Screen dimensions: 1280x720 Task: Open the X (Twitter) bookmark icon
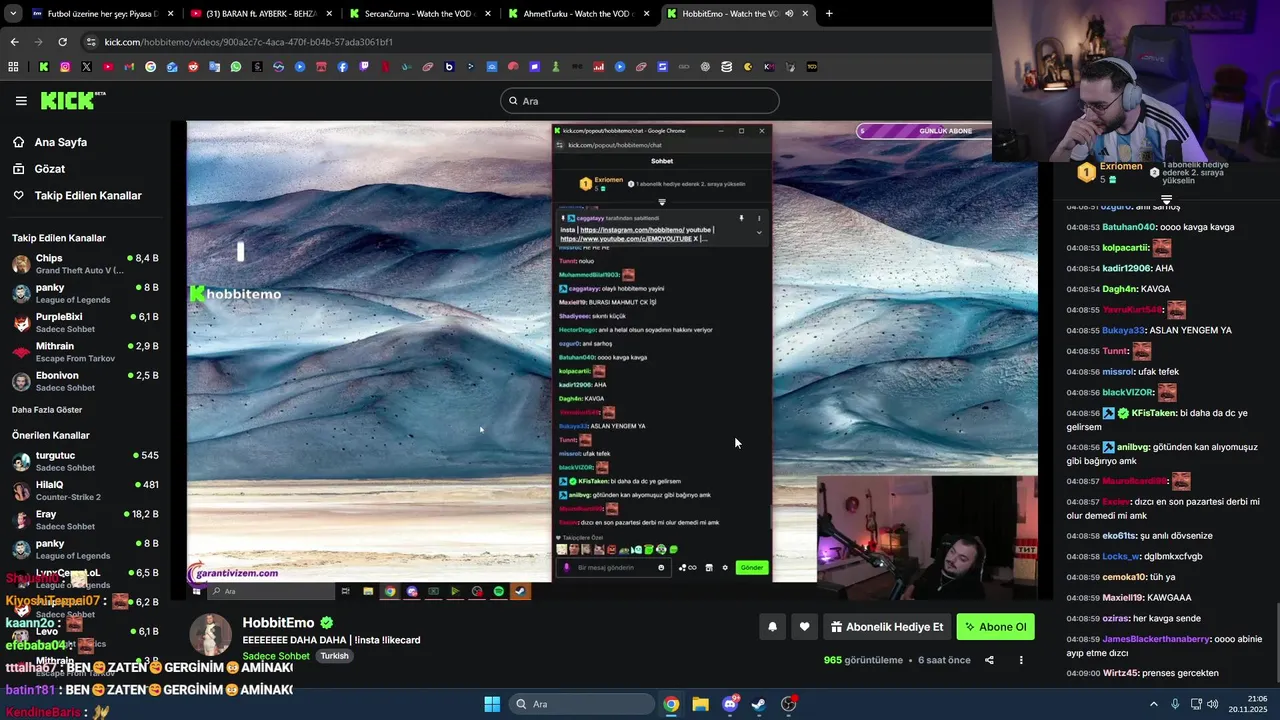(86, 67)
